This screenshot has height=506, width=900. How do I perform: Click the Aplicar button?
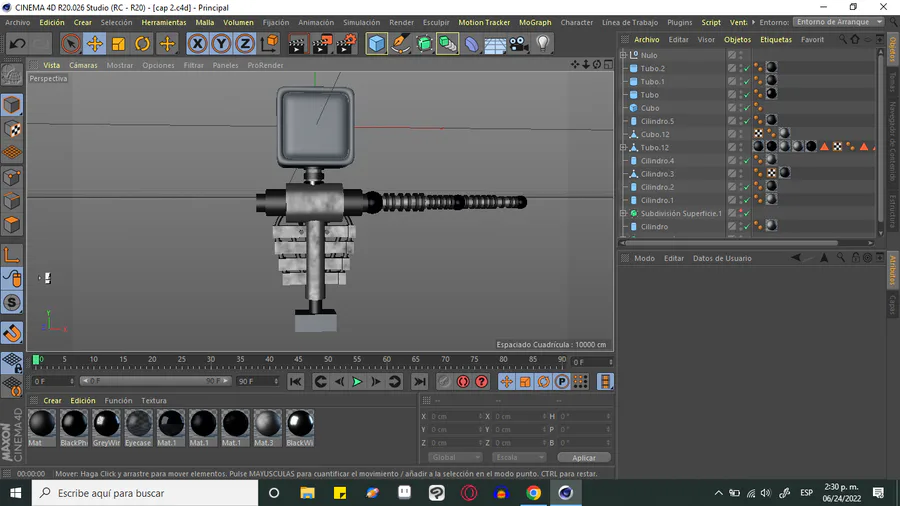click(x=583, y=458)
